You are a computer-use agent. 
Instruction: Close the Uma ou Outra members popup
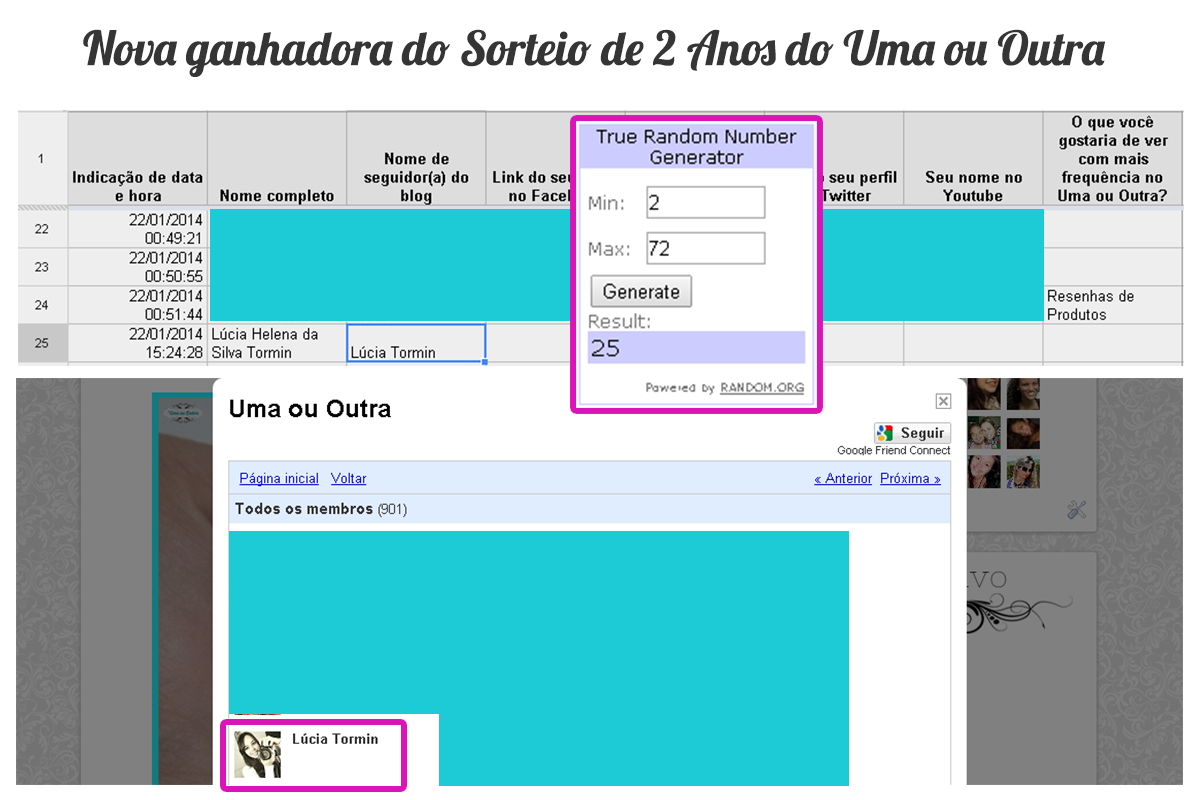[943, 401]
